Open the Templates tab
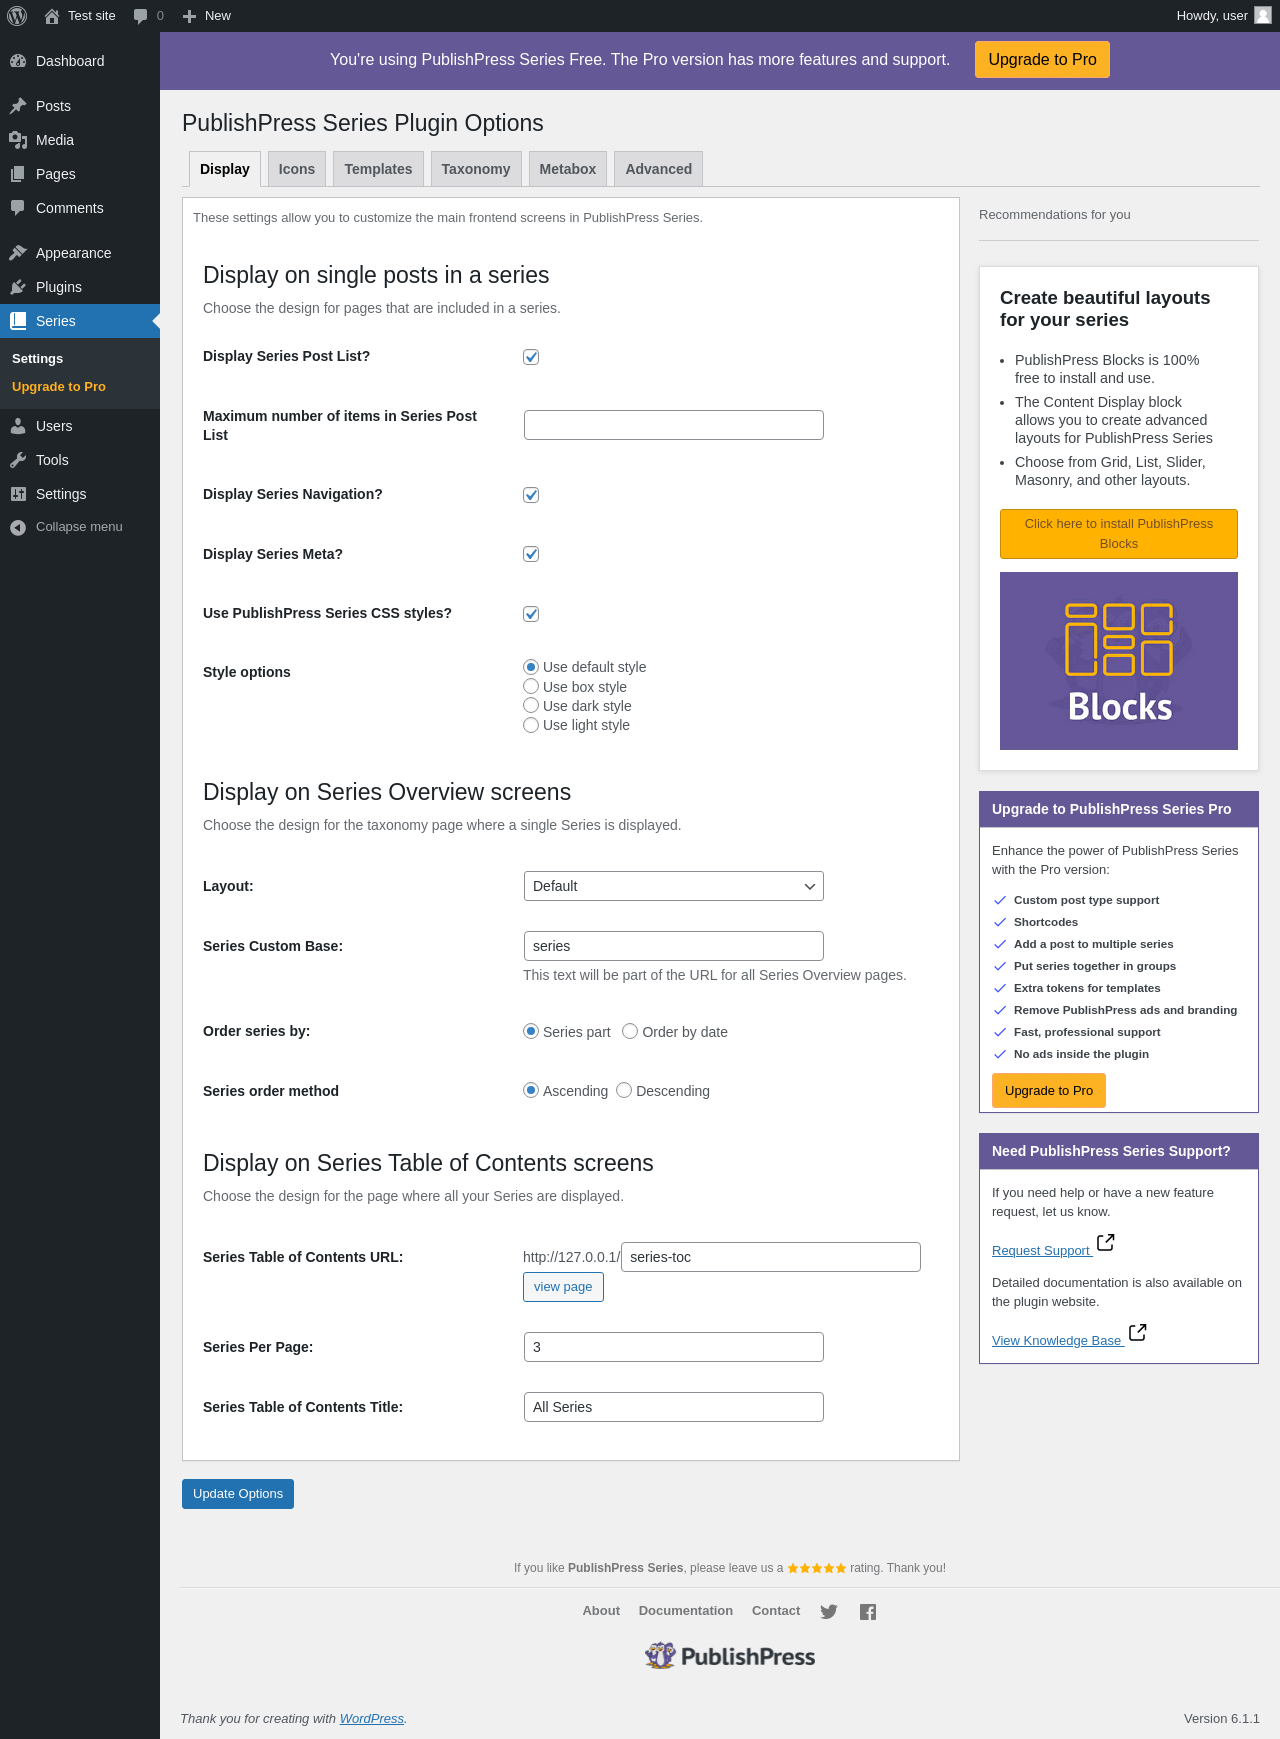Image resolution: width=1280 pixels, height=1739 pixels. pyautogui.click(x=378, y=169)
